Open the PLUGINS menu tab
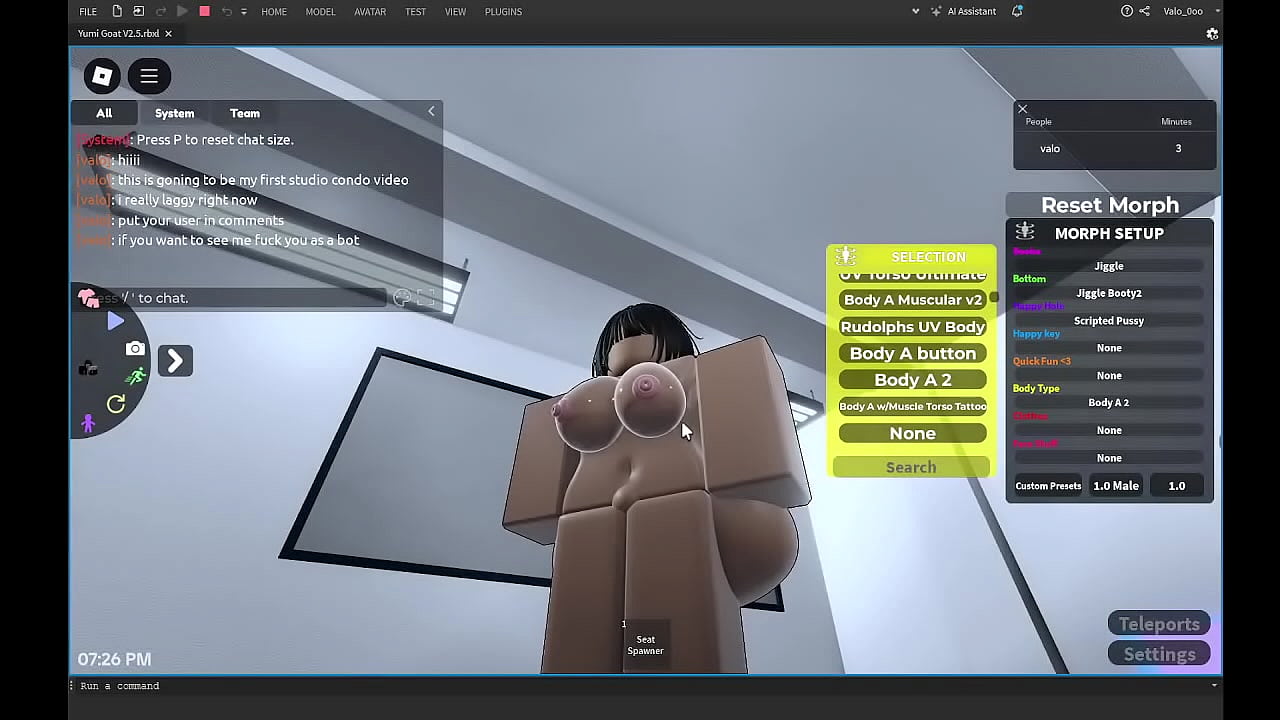Viewport: 1280px width, 720px height. click(503, 12)
